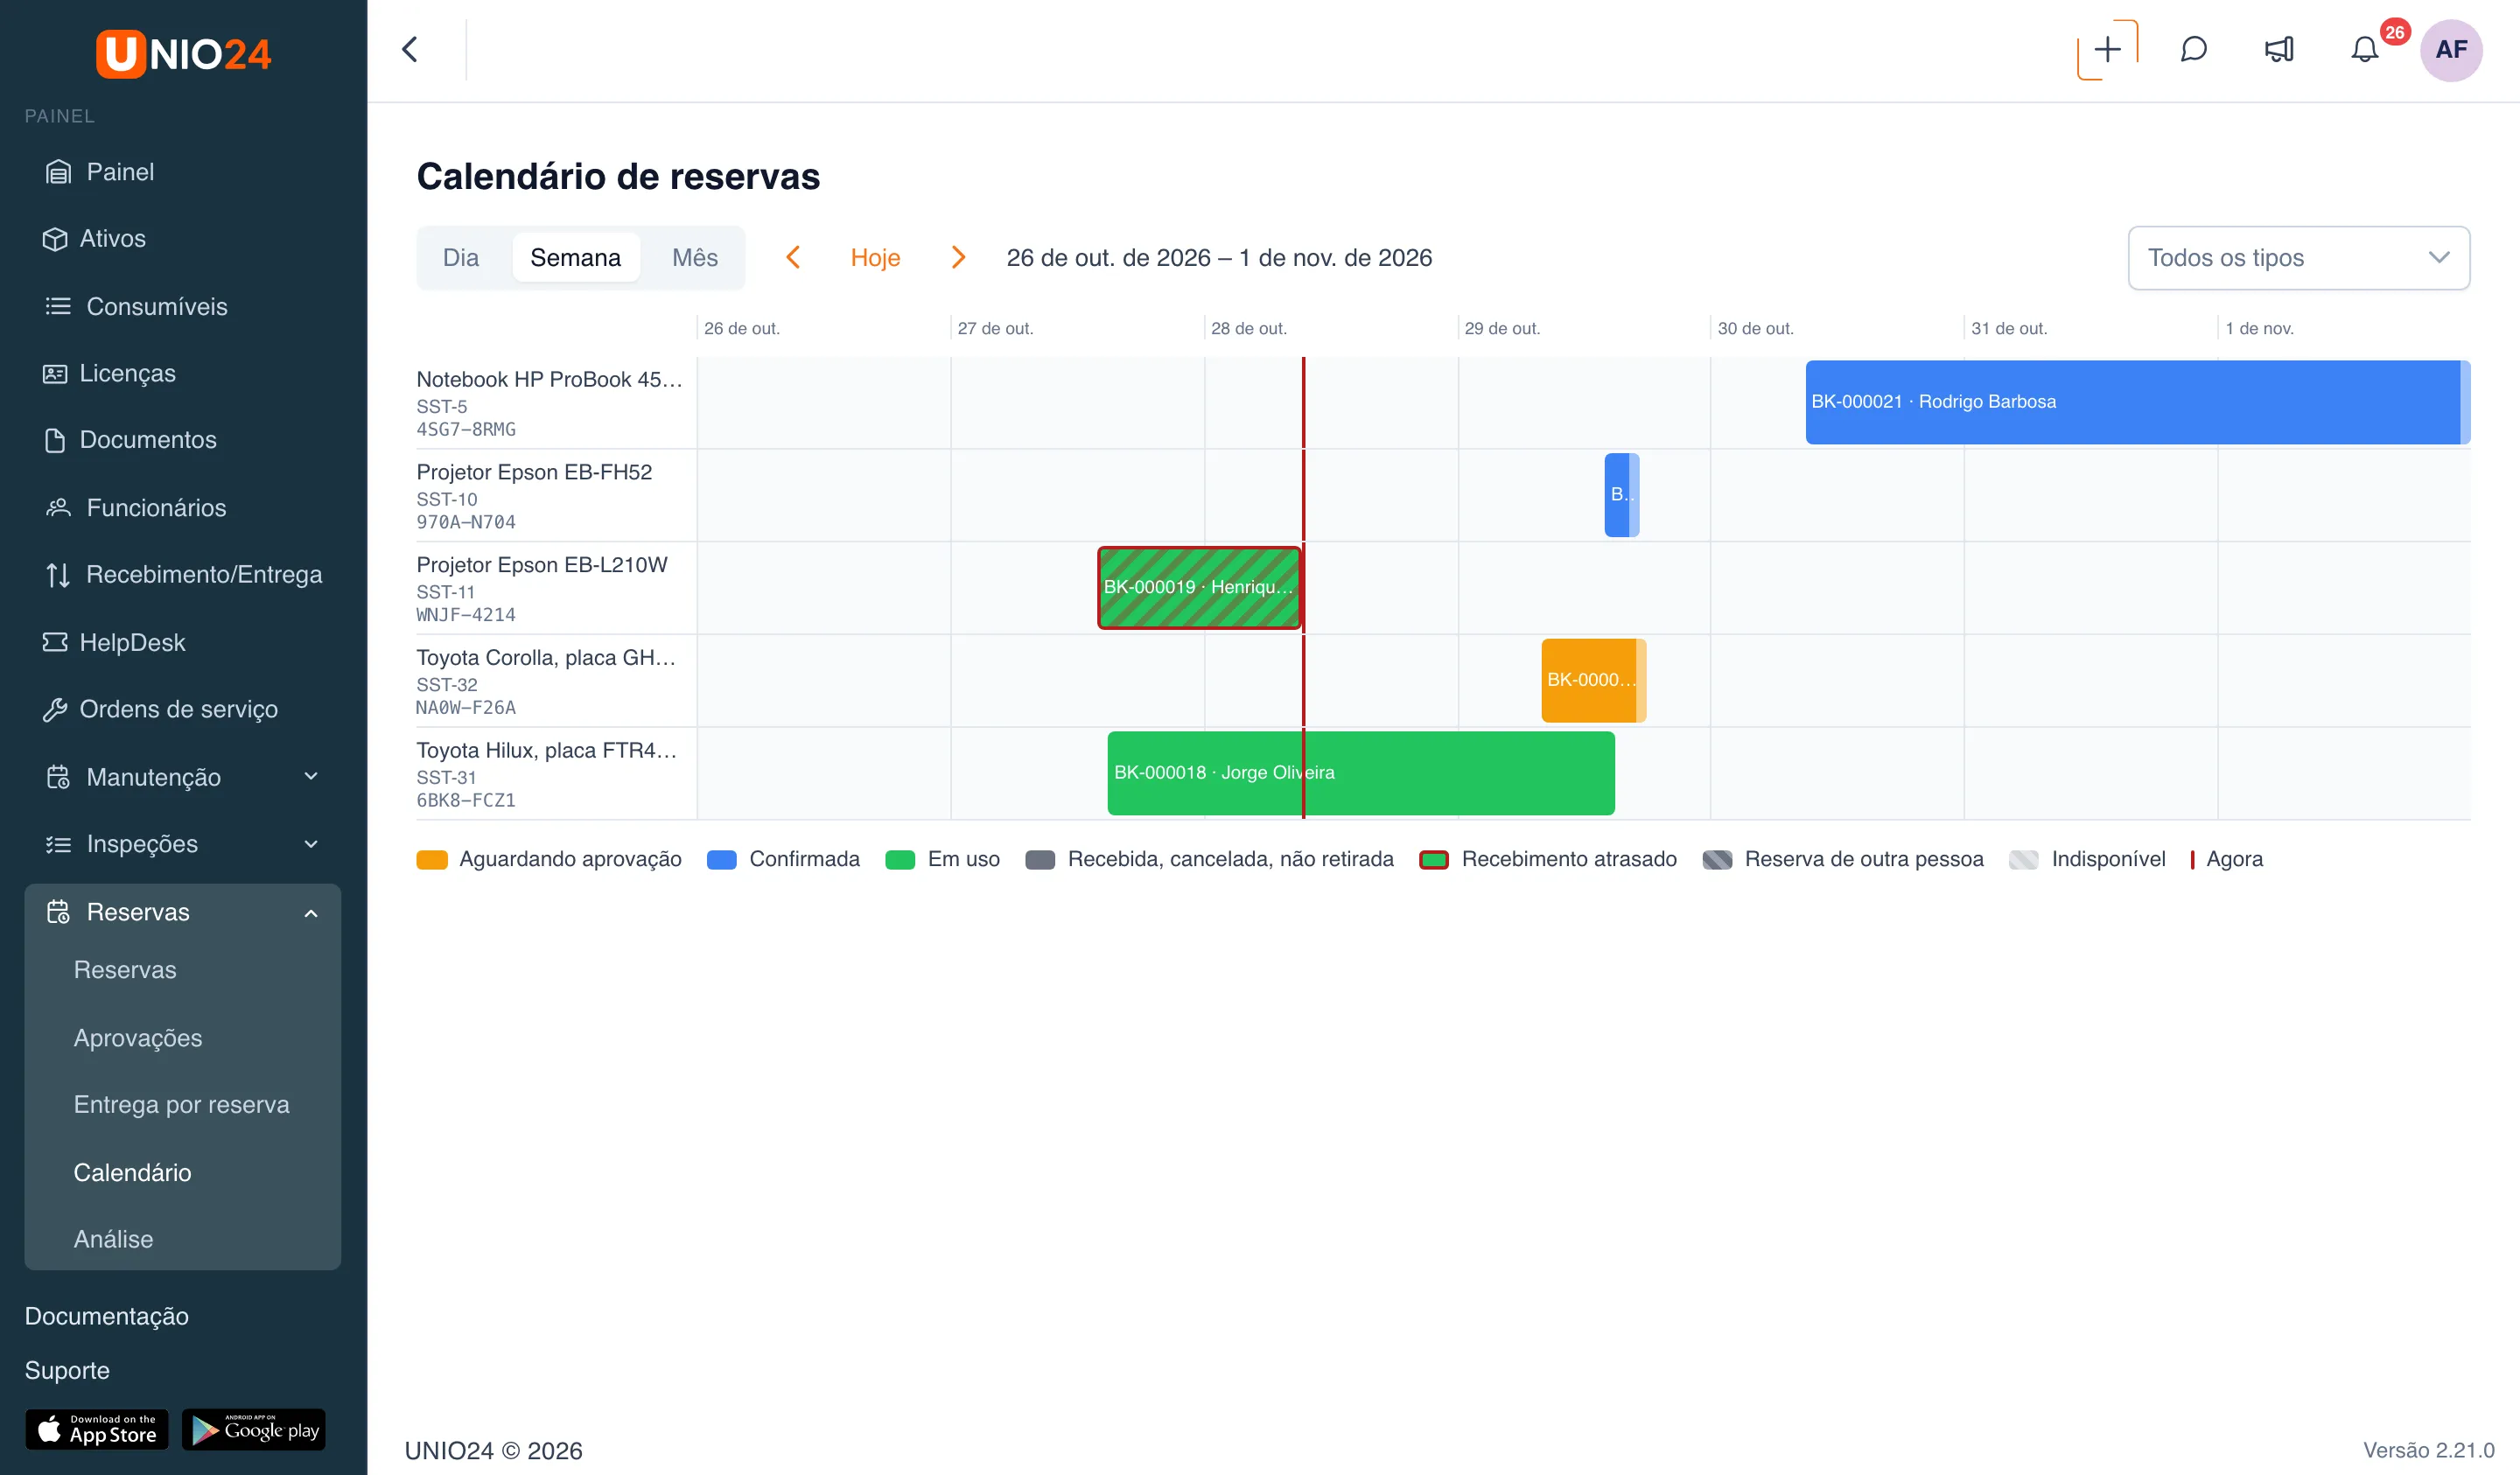Image resolution: width=2520 pixels, height=1475 pixels.
Task: Open announcements megaphone icon
Action: 2279,49
